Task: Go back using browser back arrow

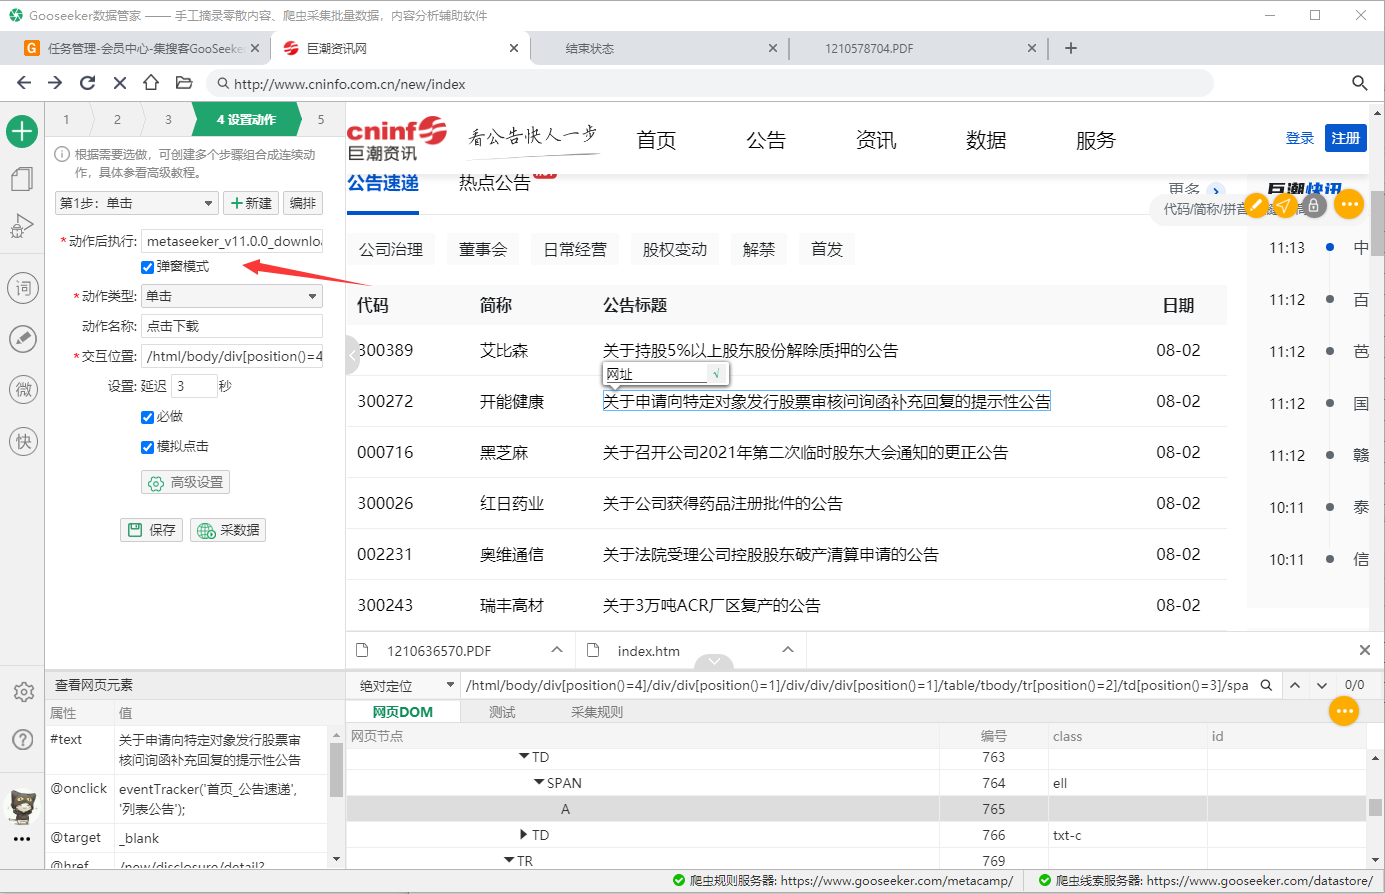Action: point(24,83)
